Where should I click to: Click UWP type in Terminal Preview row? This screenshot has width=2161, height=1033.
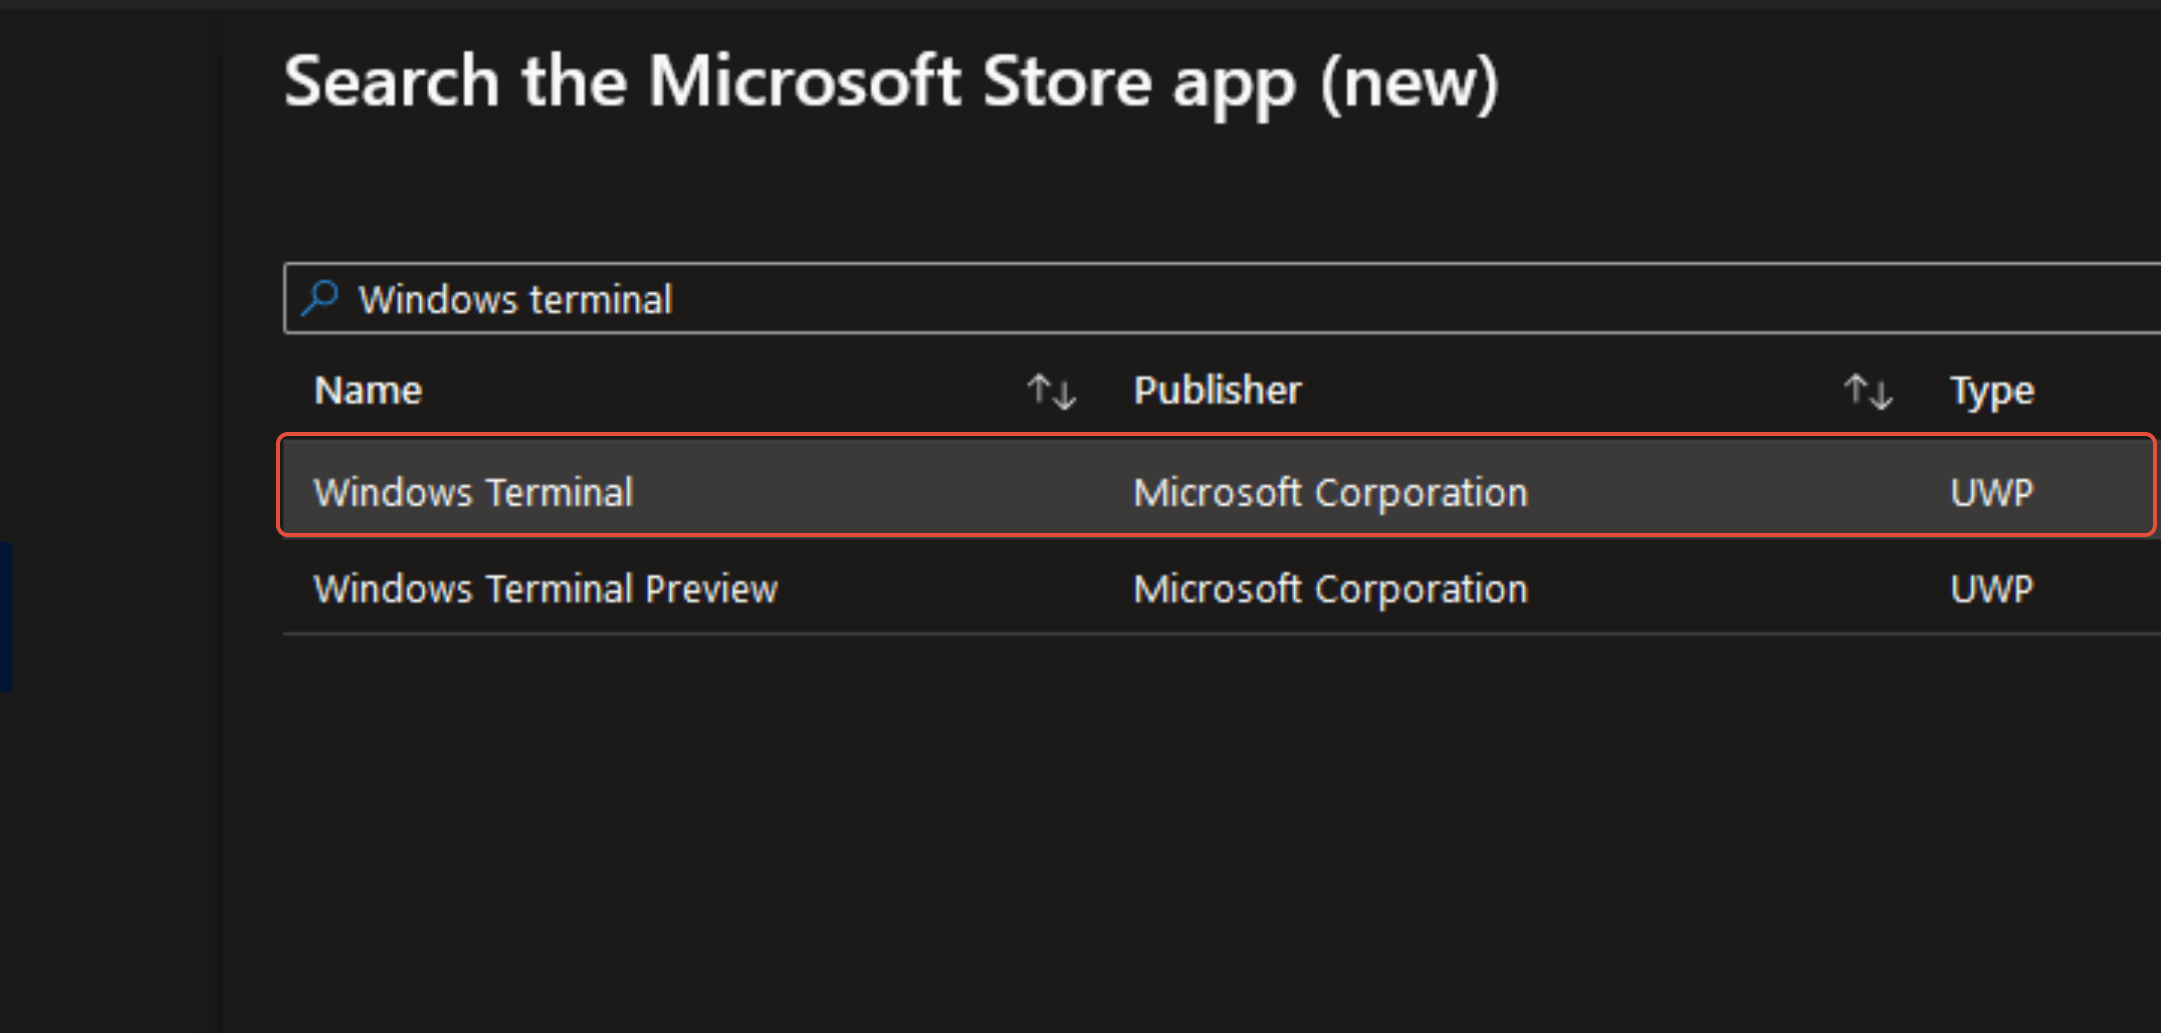[x=1992, y=588]
